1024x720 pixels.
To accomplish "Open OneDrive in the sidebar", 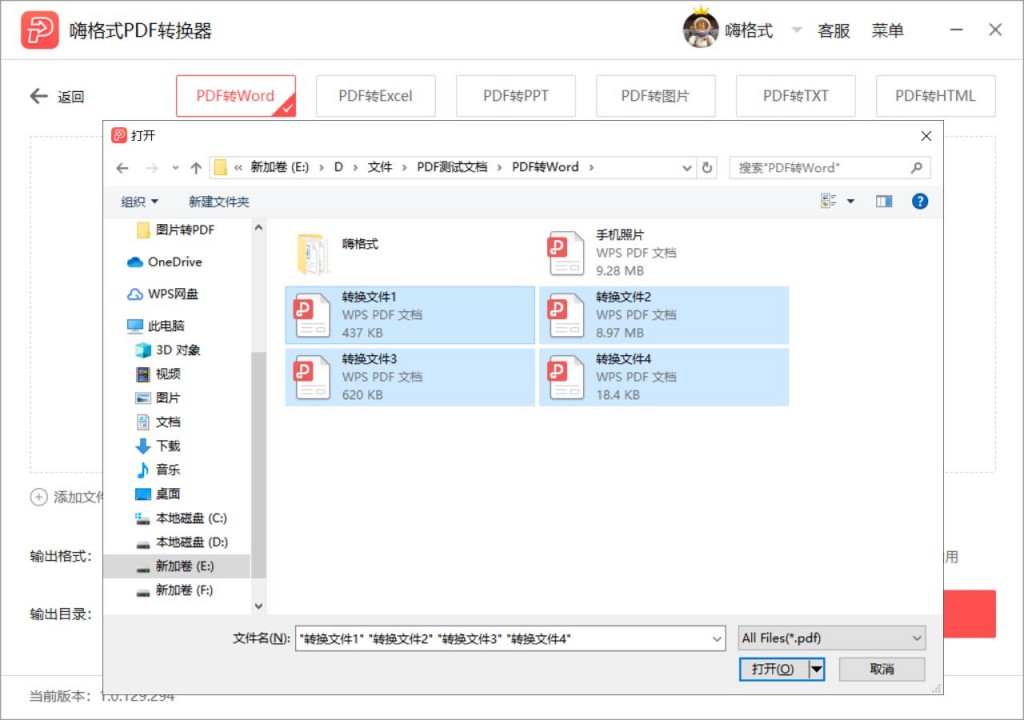I will pos(165,261).
